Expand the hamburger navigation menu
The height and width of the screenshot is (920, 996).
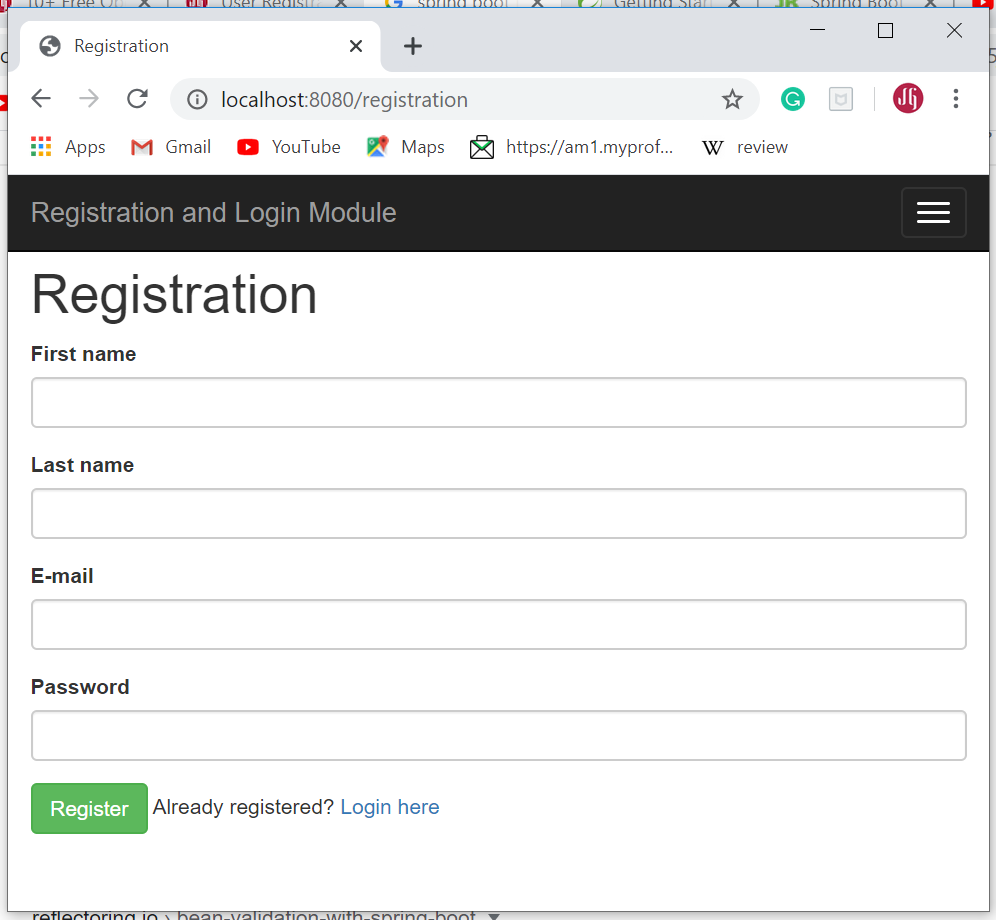[x=933, y=212]
